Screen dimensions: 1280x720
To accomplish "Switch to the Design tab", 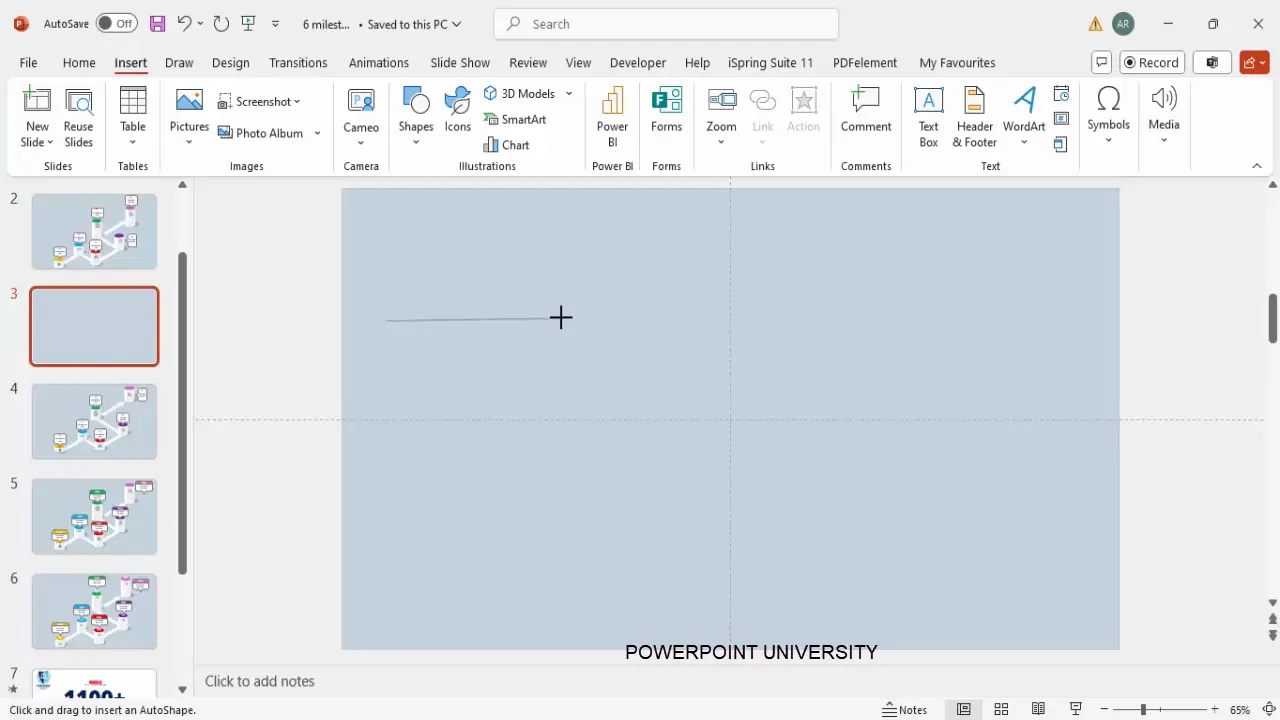I will [x=230, y=62].
